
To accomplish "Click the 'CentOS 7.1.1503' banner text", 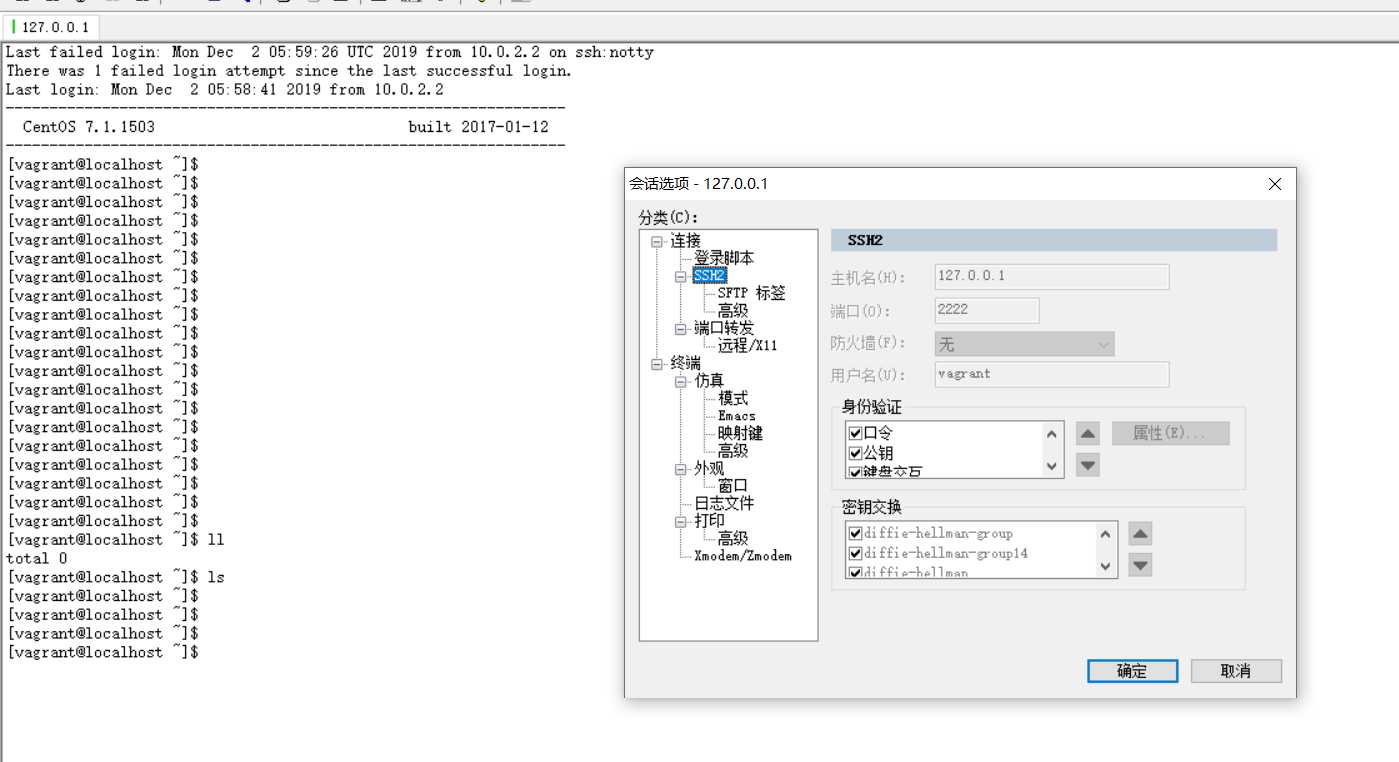I will (89, 127).
